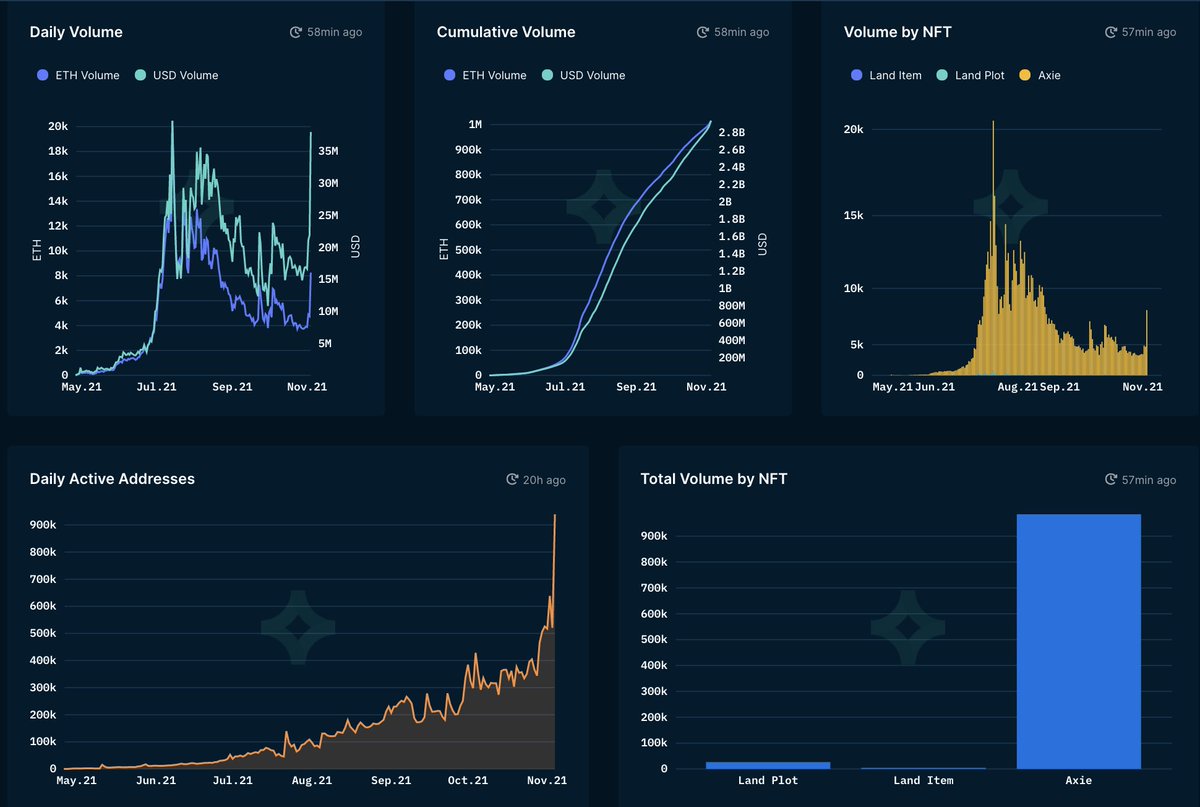Screen dimensions: 1200x807
Task: Toggle USD Volume legend in Cumulative Volume chart
Action: point(583,75)
